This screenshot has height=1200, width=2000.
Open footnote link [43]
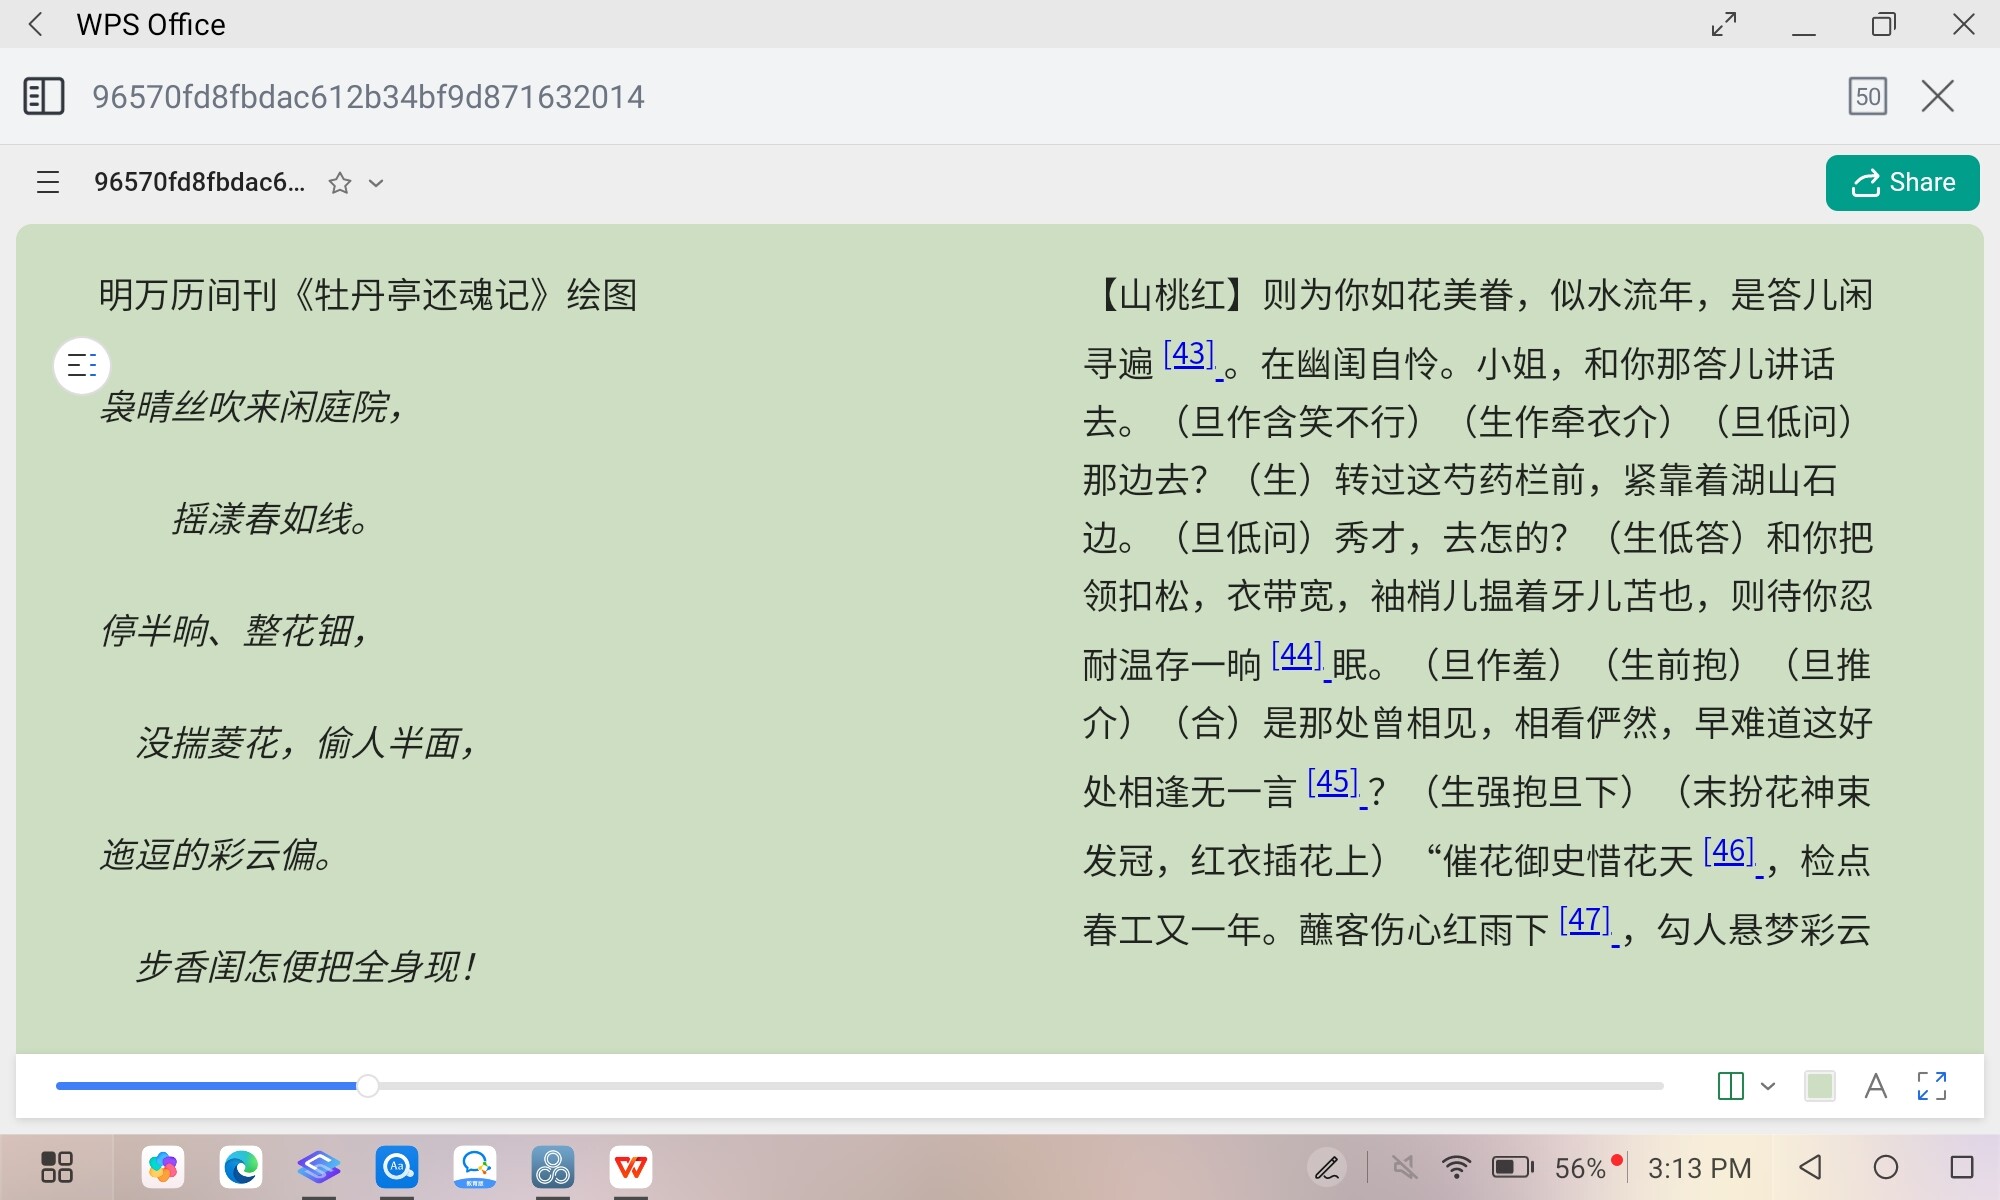[1189, 354]
